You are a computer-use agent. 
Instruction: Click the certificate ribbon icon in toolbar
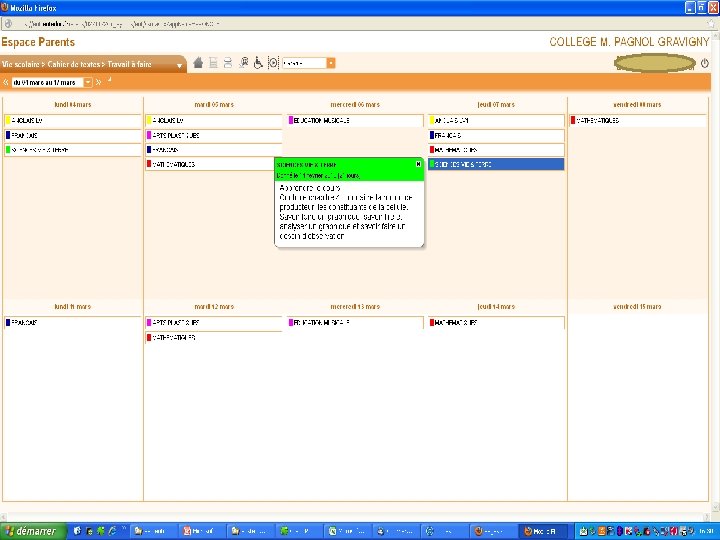click(x=243, y=63)
